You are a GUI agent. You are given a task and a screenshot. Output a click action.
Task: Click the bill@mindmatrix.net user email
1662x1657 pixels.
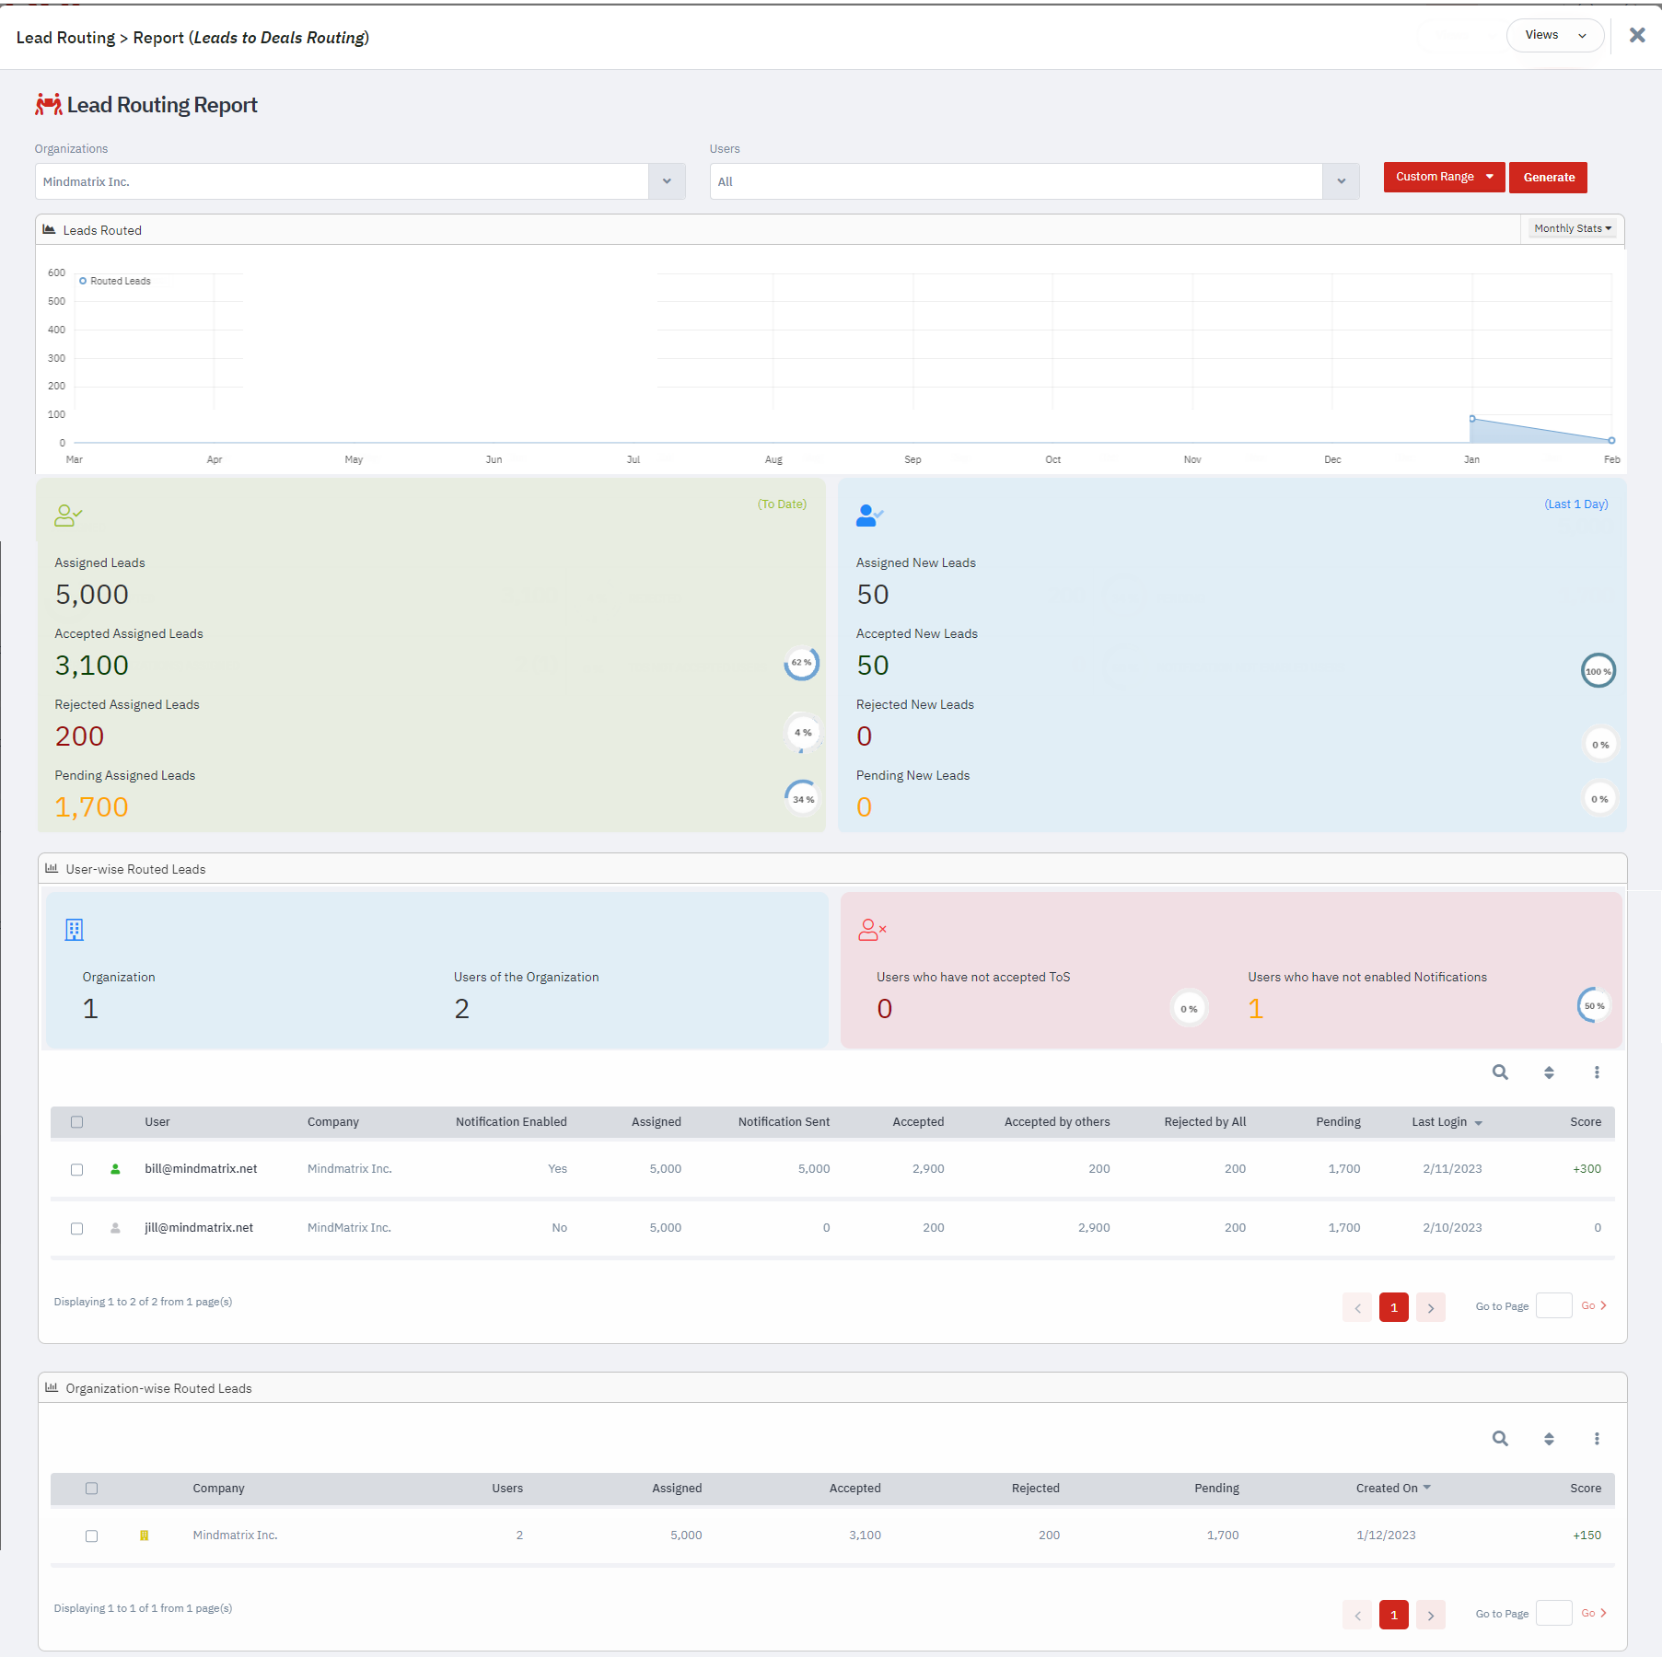pos(201,1168)
